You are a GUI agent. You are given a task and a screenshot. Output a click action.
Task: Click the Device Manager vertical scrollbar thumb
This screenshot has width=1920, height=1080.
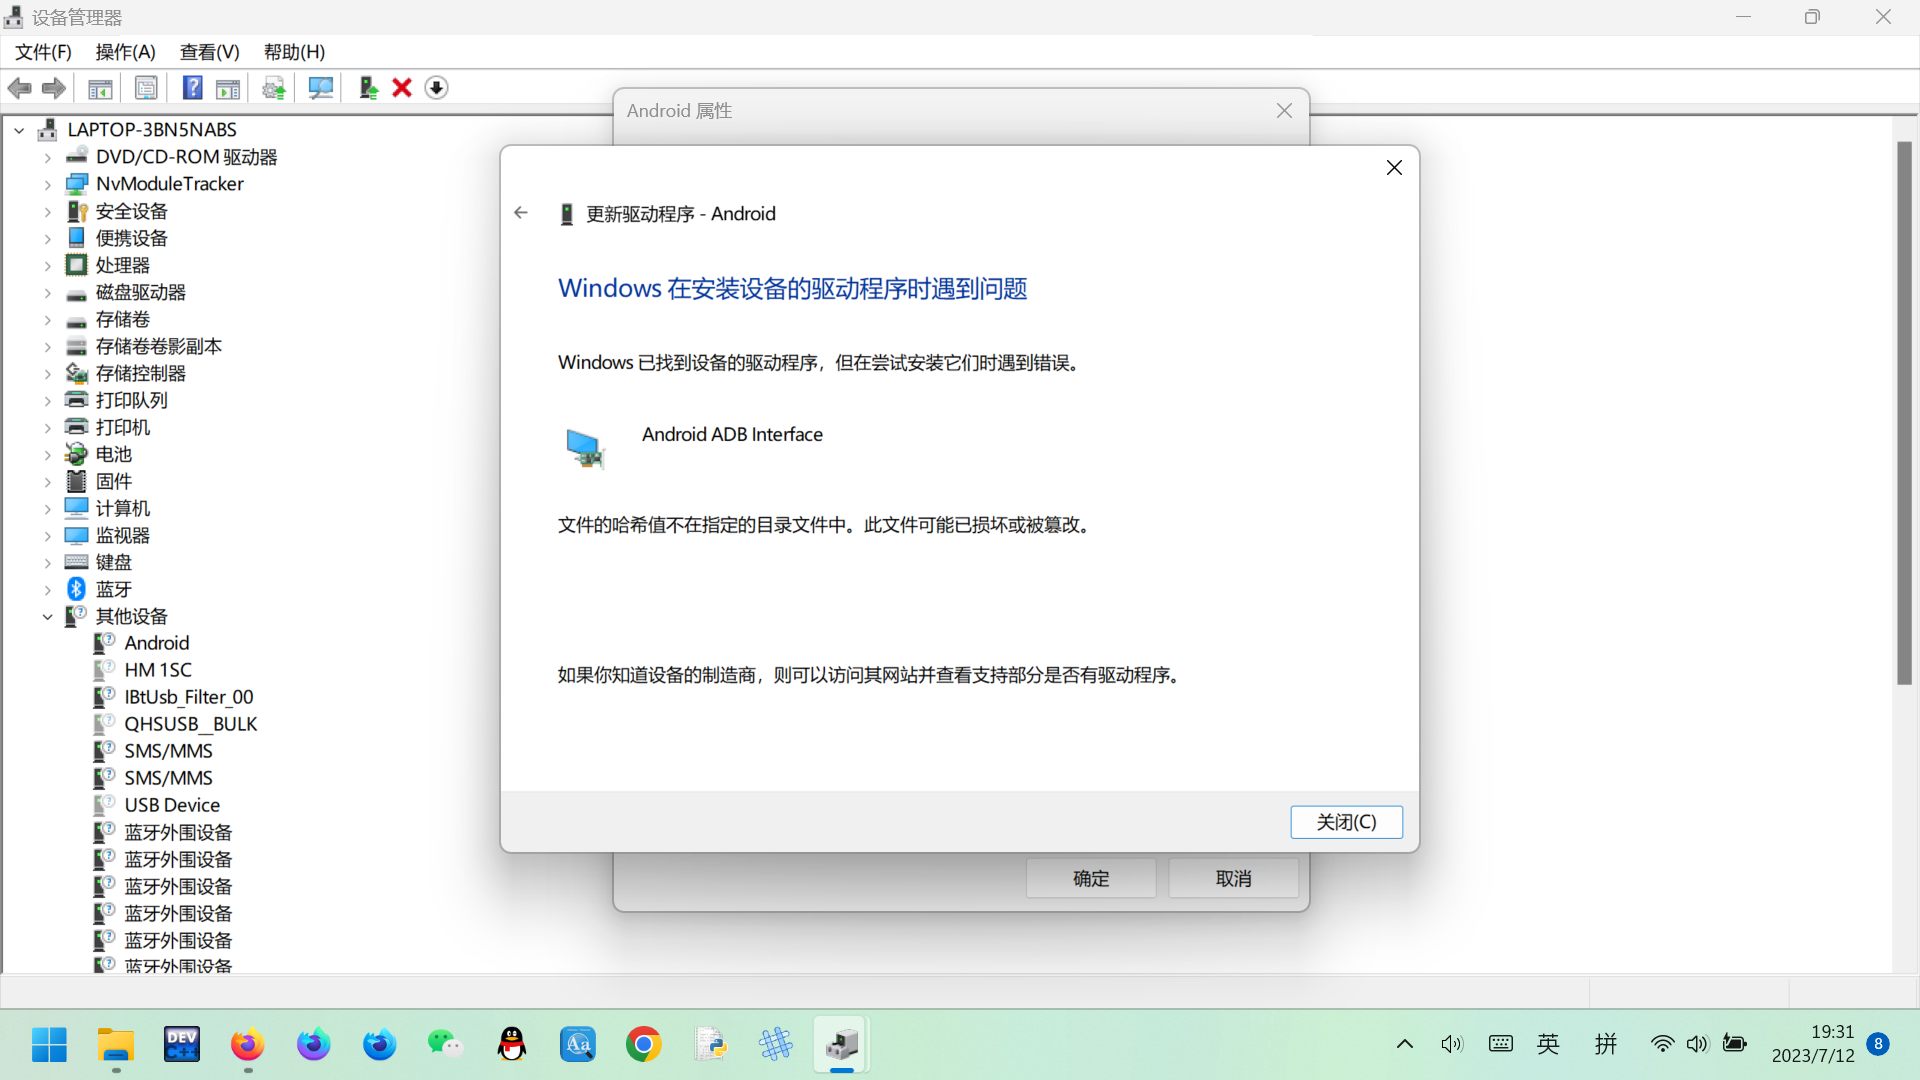(1904, 413)
